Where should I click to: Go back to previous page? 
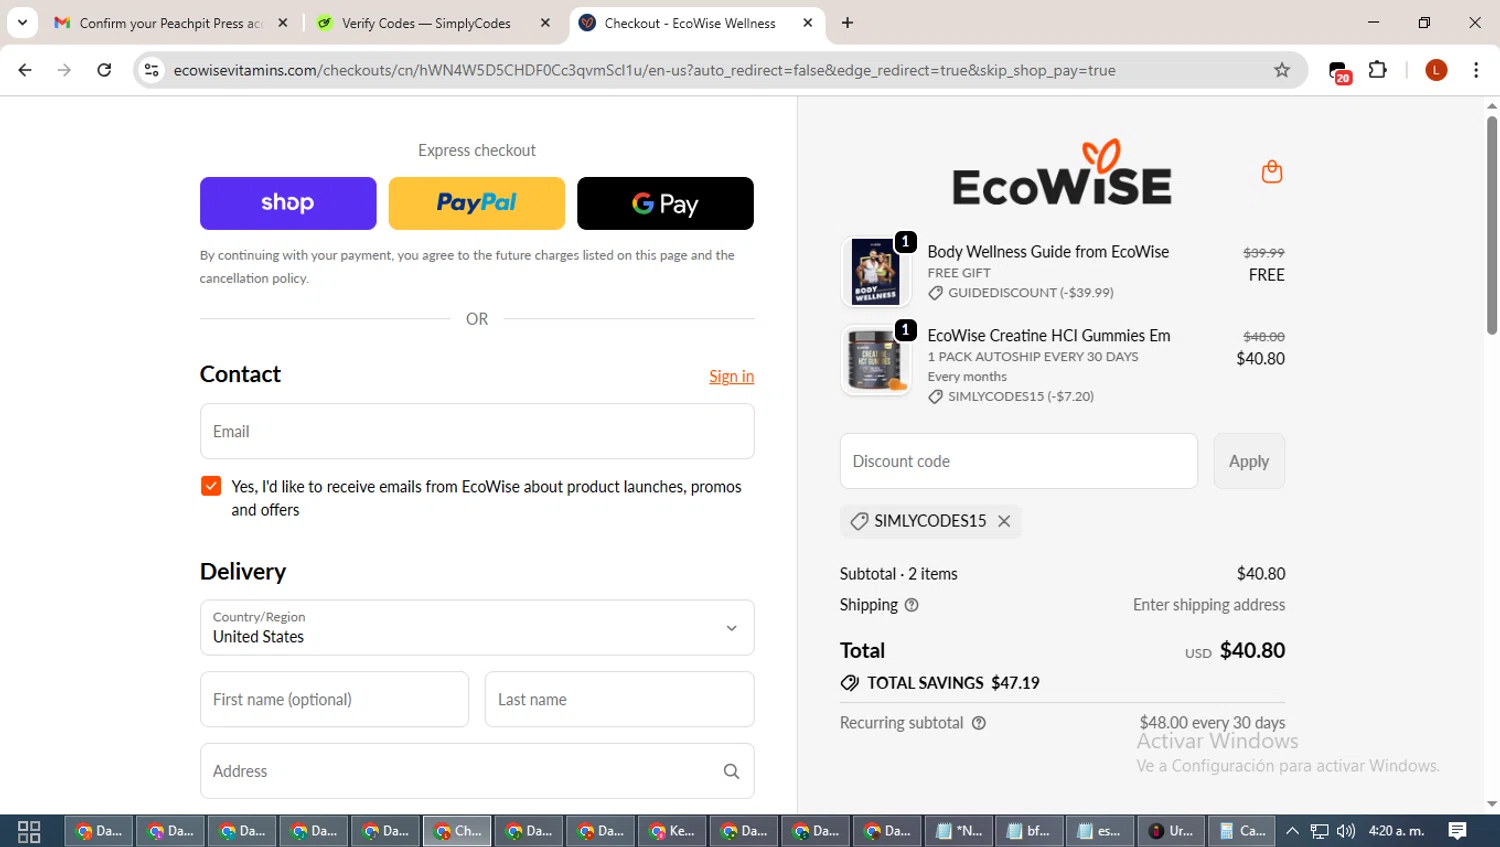25,70
